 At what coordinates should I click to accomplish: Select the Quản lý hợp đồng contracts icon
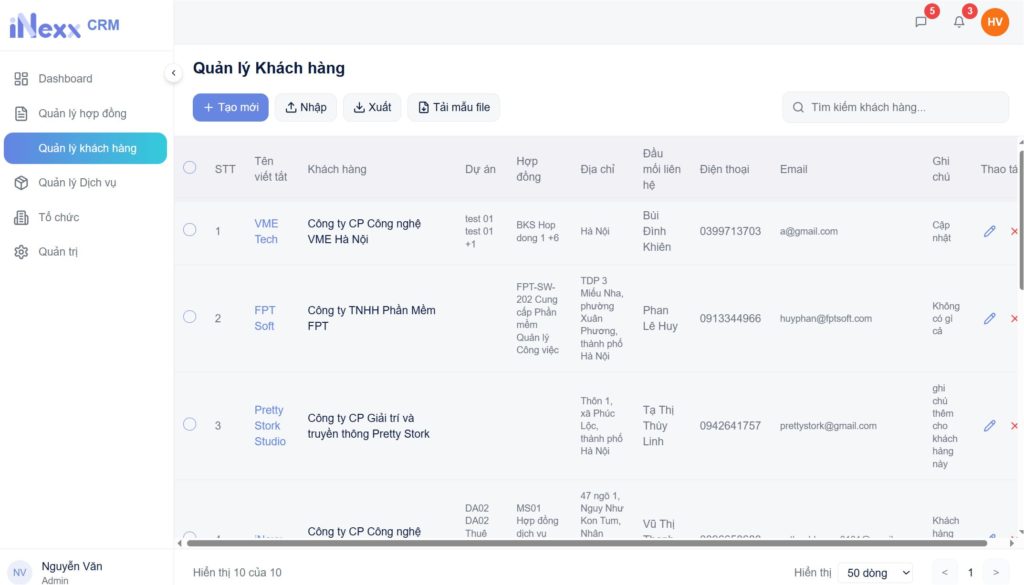click(x=22, y=113)
